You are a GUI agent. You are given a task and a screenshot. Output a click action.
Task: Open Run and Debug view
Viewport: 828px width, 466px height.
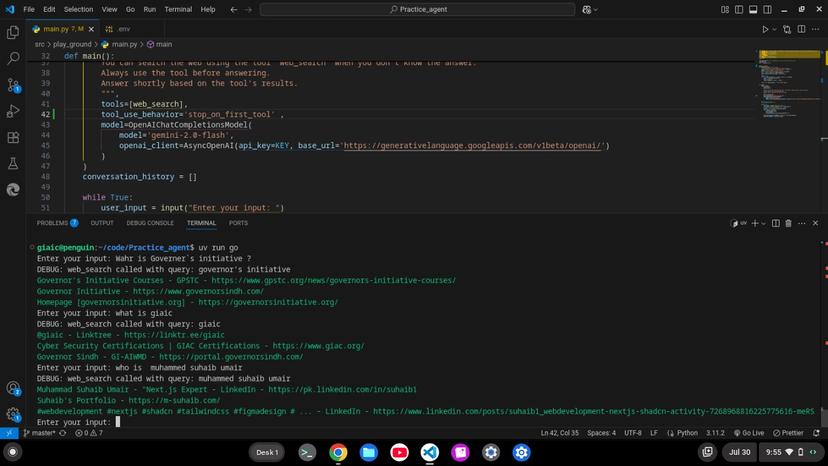click(x=13, y=111)
